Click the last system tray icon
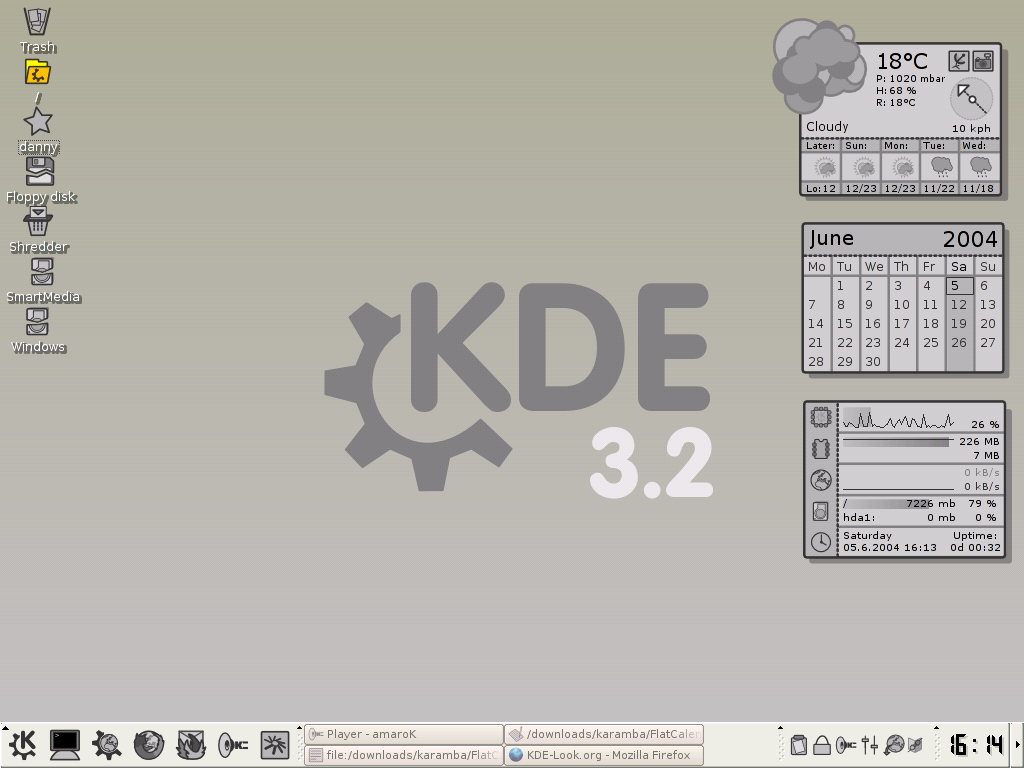 (x=916, y=744)
